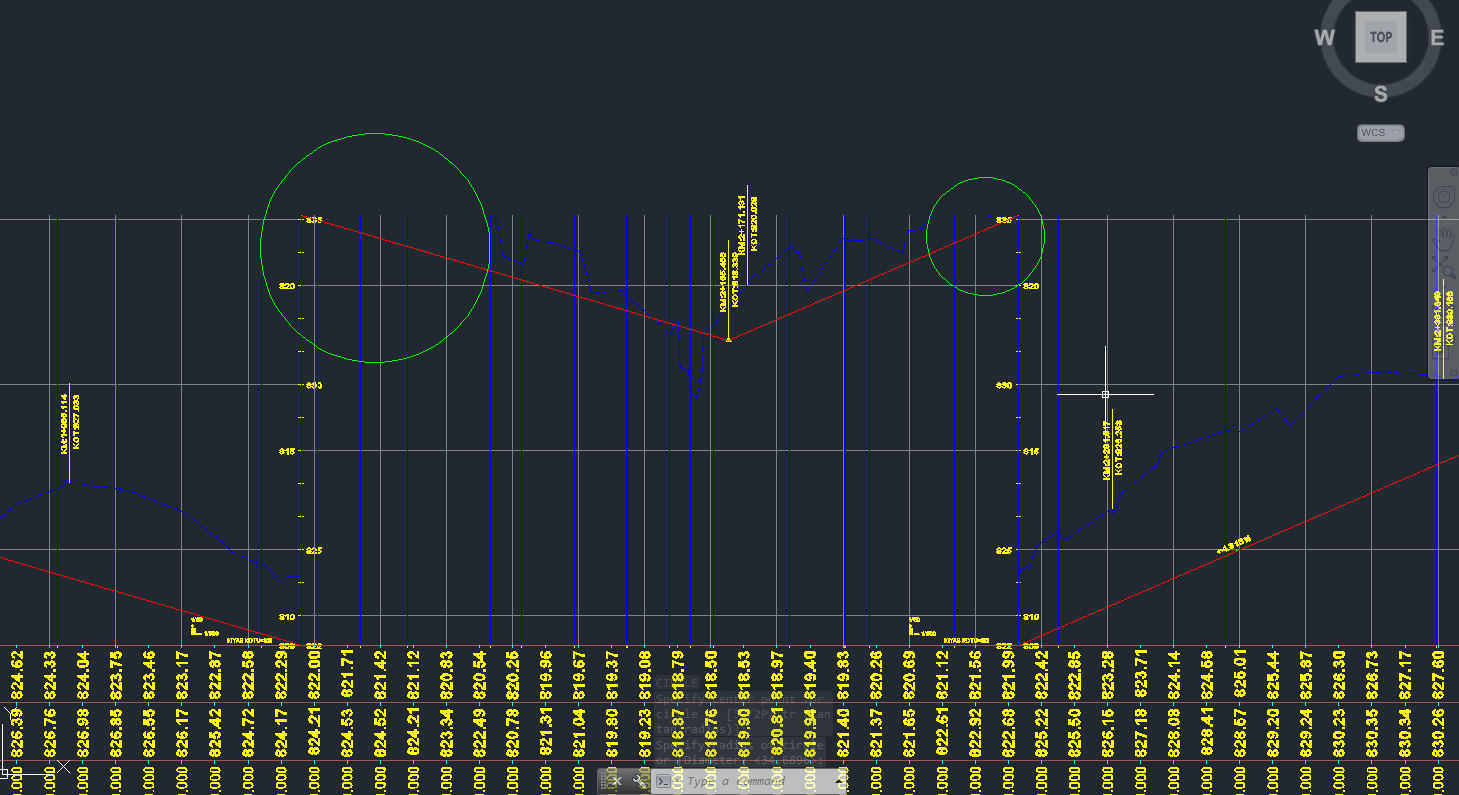Image resolution: width=1459 pixels, height=795 pixels.
Task: Rotate view to South on ViewCube compass
Action: (1381, 94)
